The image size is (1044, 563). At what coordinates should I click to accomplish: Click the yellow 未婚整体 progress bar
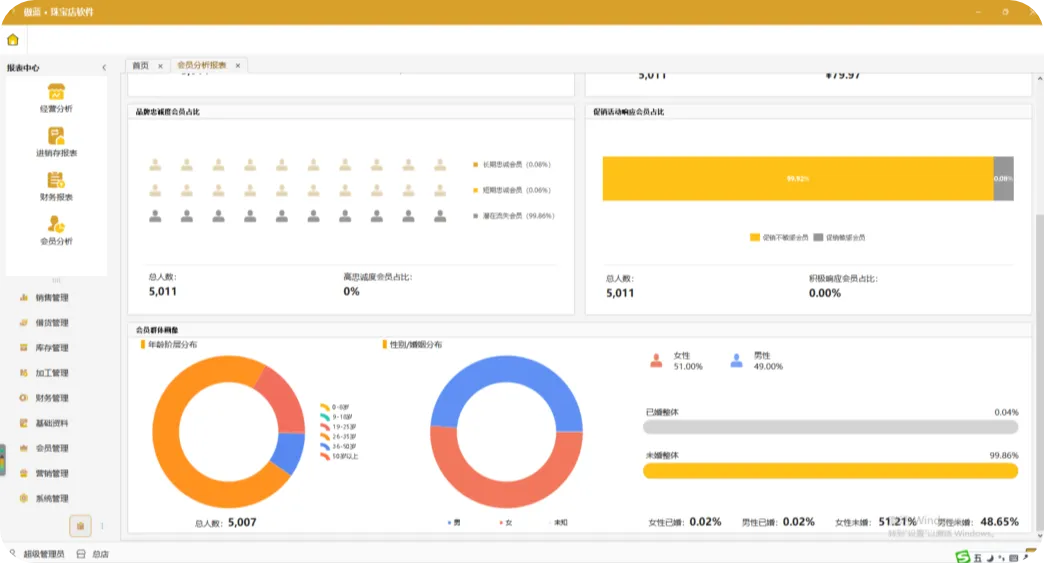pyautogui.click(x=830, y=471)
